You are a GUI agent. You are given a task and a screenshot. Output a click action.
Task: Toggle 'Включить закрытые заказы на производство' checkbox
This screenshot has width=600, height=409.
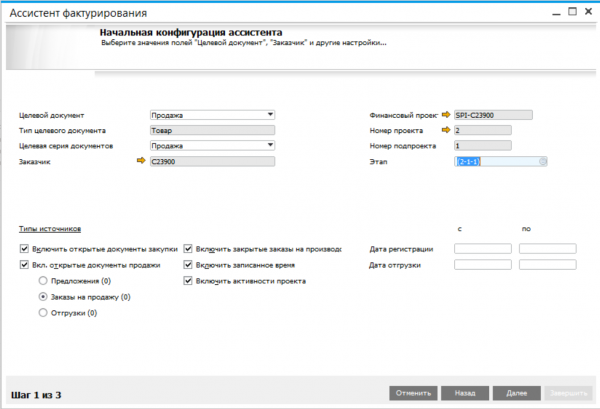[x=188, y=248]
